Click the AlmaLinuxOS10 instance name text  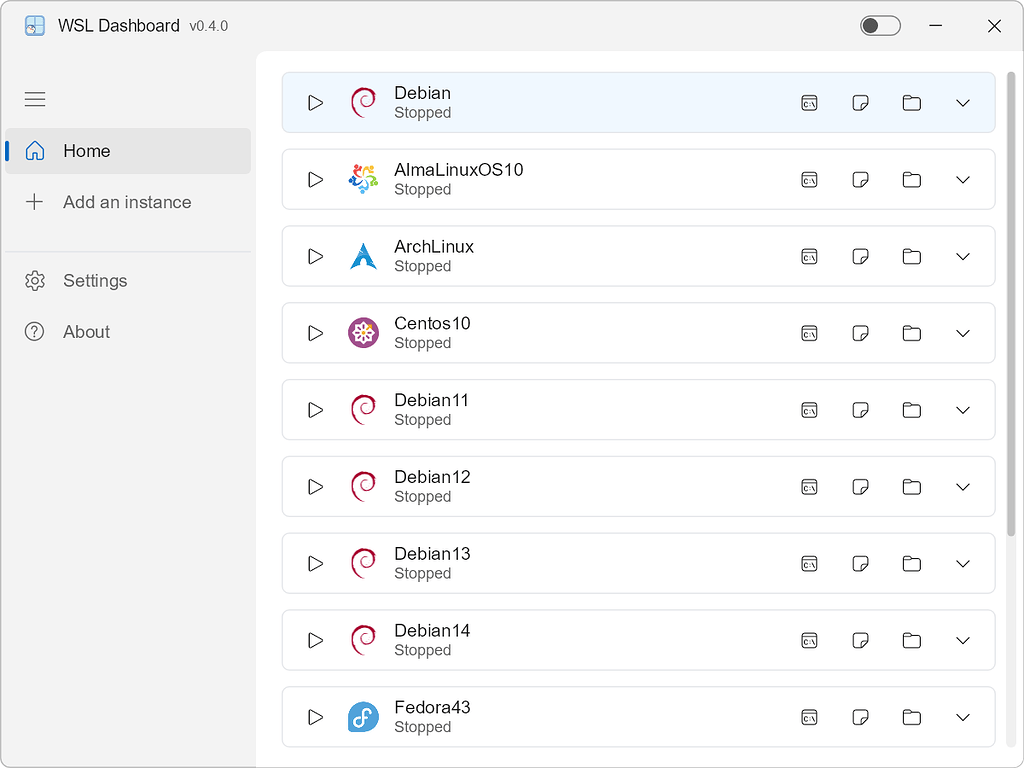coord(458,170)
